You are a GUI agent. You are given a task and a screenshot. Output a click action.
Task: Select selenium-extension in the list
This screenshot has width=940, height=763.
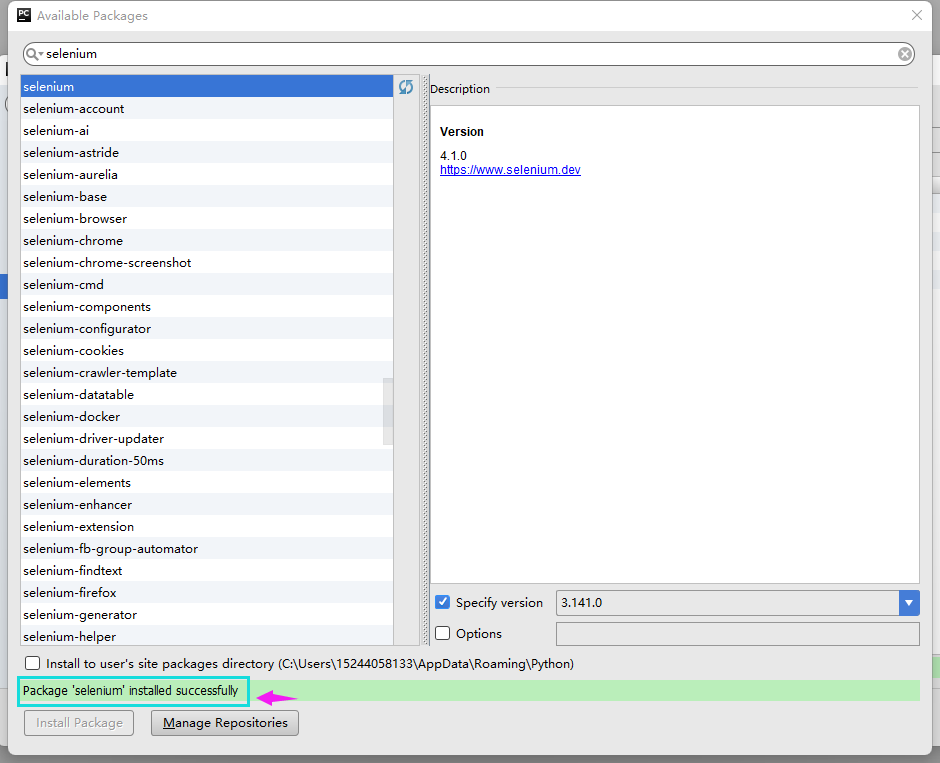click(207, 526)
